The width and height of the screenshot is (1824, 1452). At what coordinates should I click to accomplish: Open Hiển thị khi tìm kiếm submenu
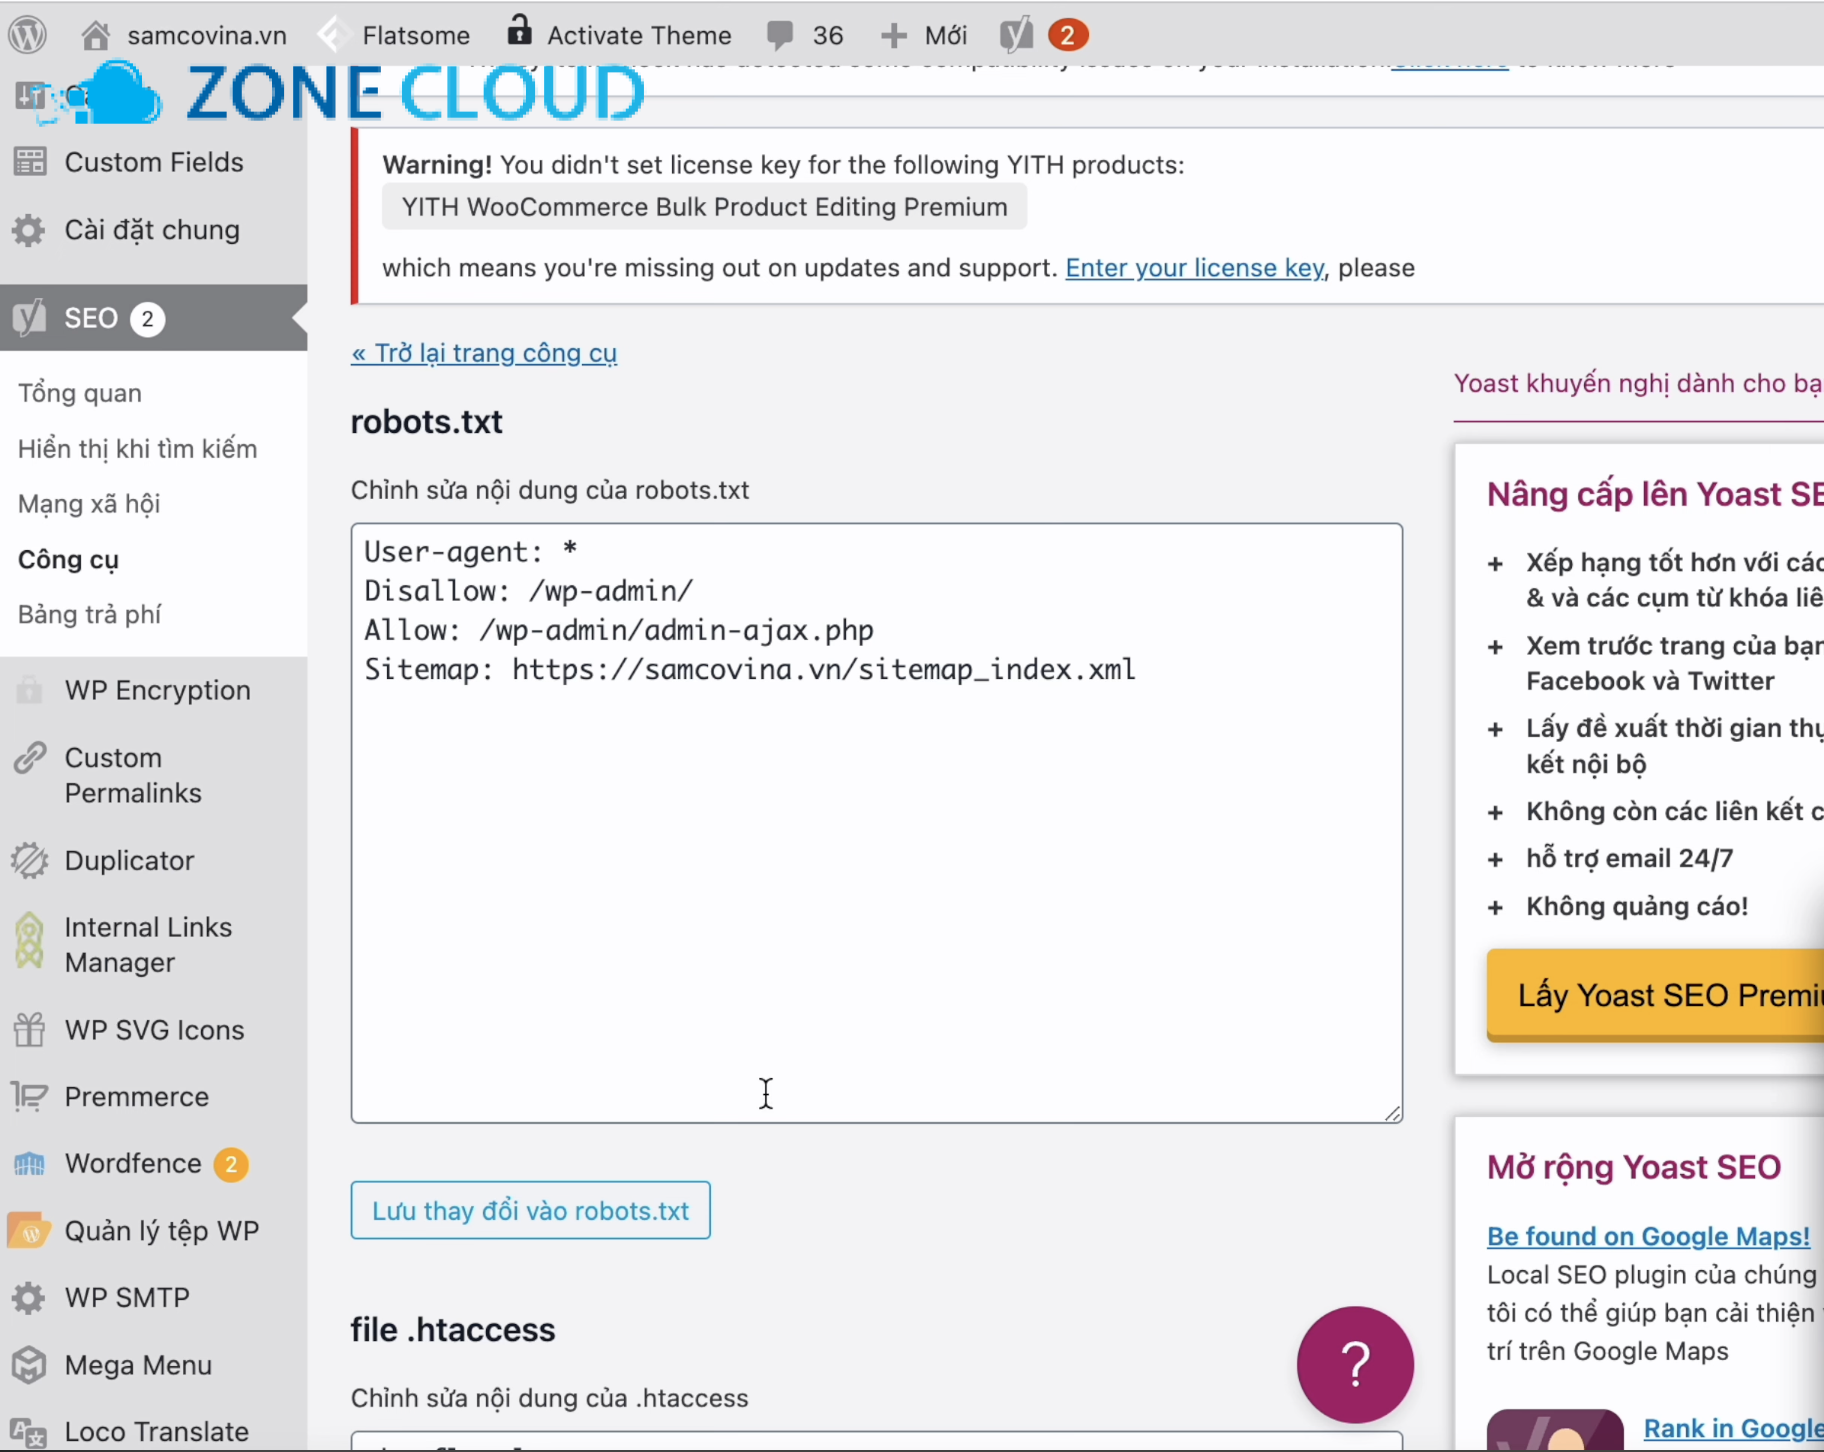137,449
